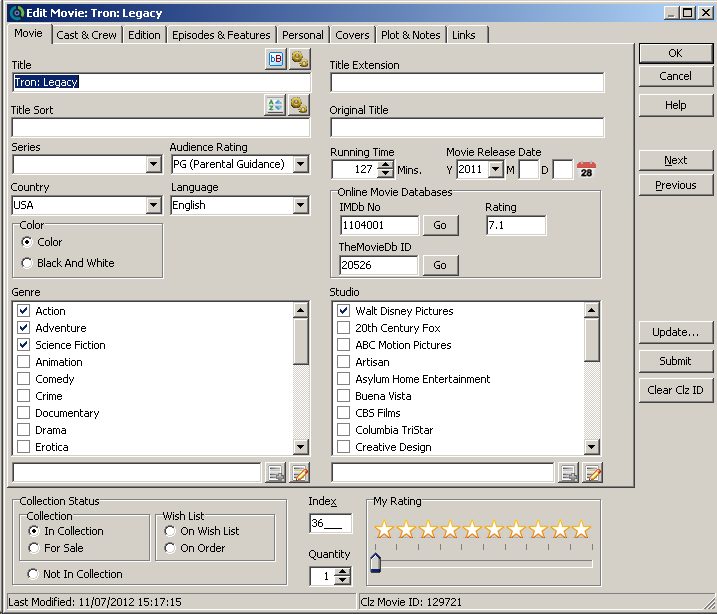Select the For Sale radio option

coord(34,548)
